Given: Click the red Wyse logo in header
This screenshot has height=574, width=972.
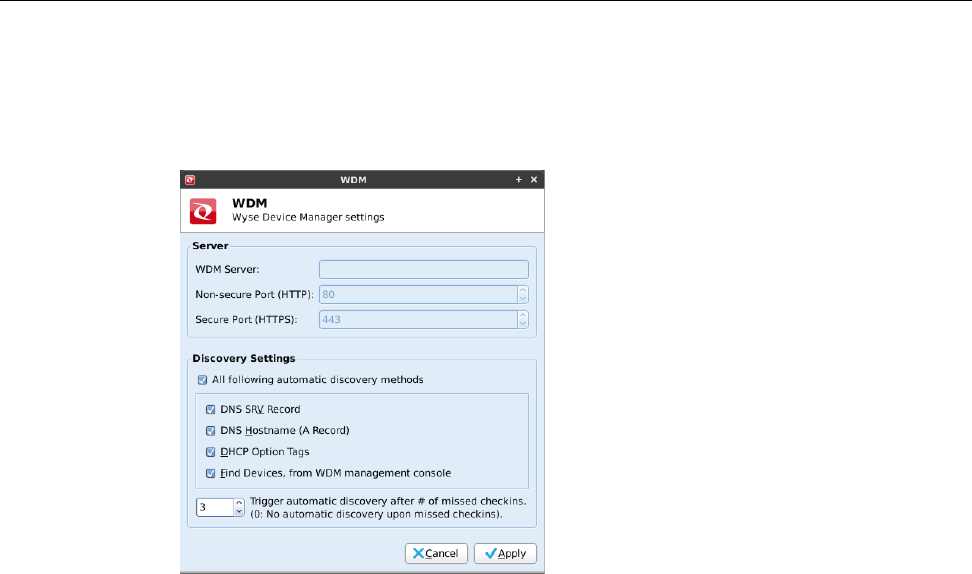Looking at the screenshot, I should point(203,211).
